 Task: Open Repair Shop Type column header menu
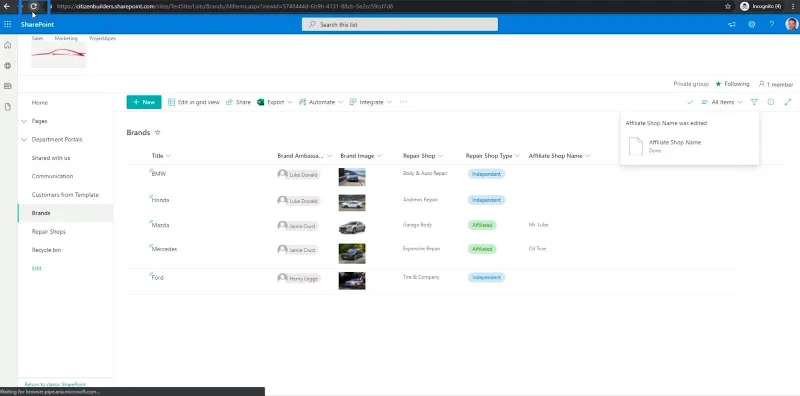tap(492, 156)
